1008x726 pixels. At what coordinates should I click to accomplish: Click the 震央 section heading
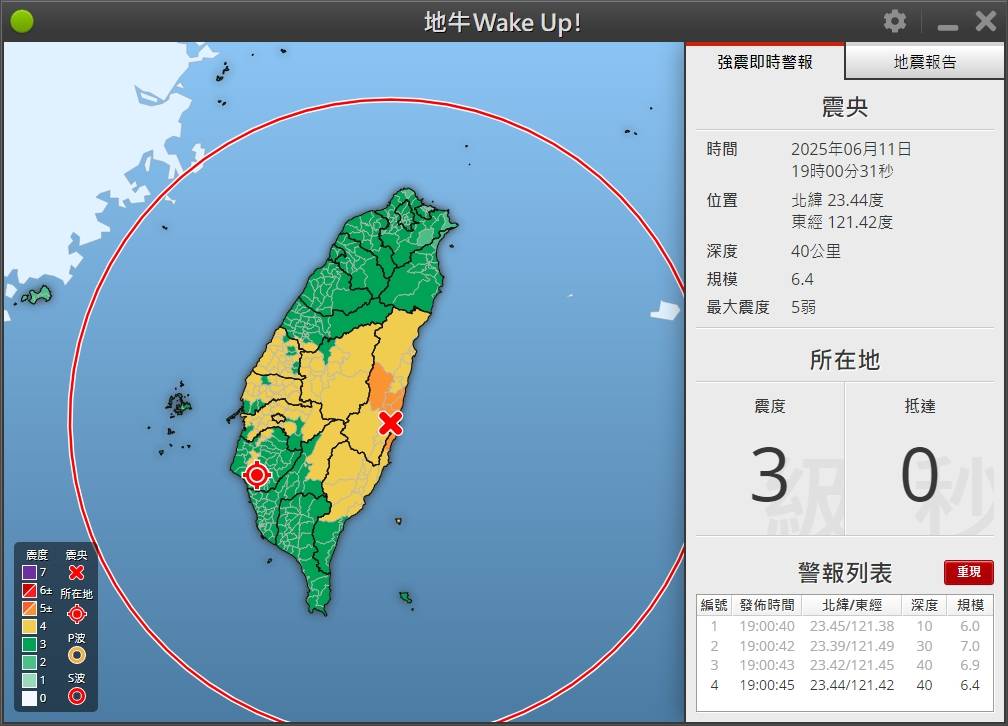point(845,107)
